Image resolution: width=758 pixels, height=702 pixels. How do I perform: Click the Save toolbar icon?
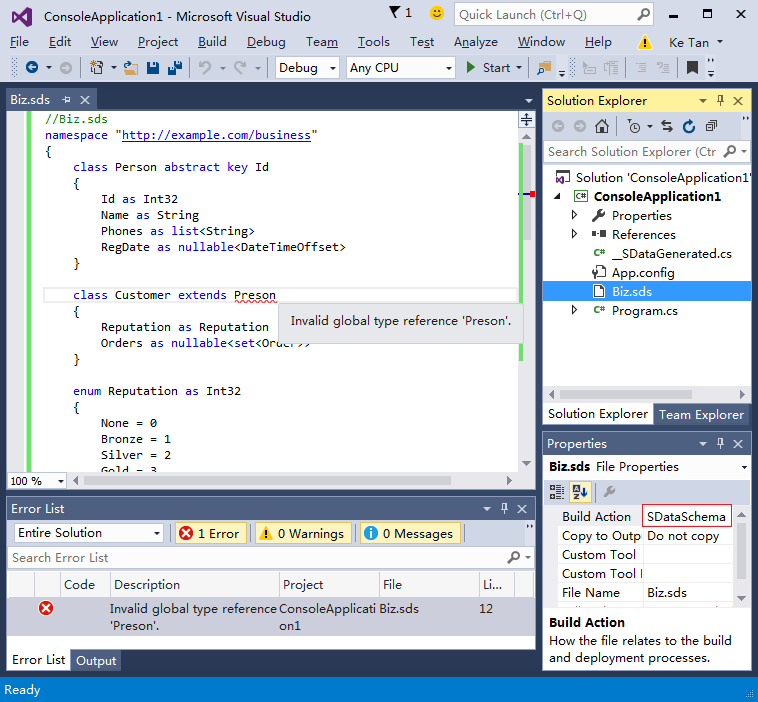pyautogui.click(x=153, y=68)
